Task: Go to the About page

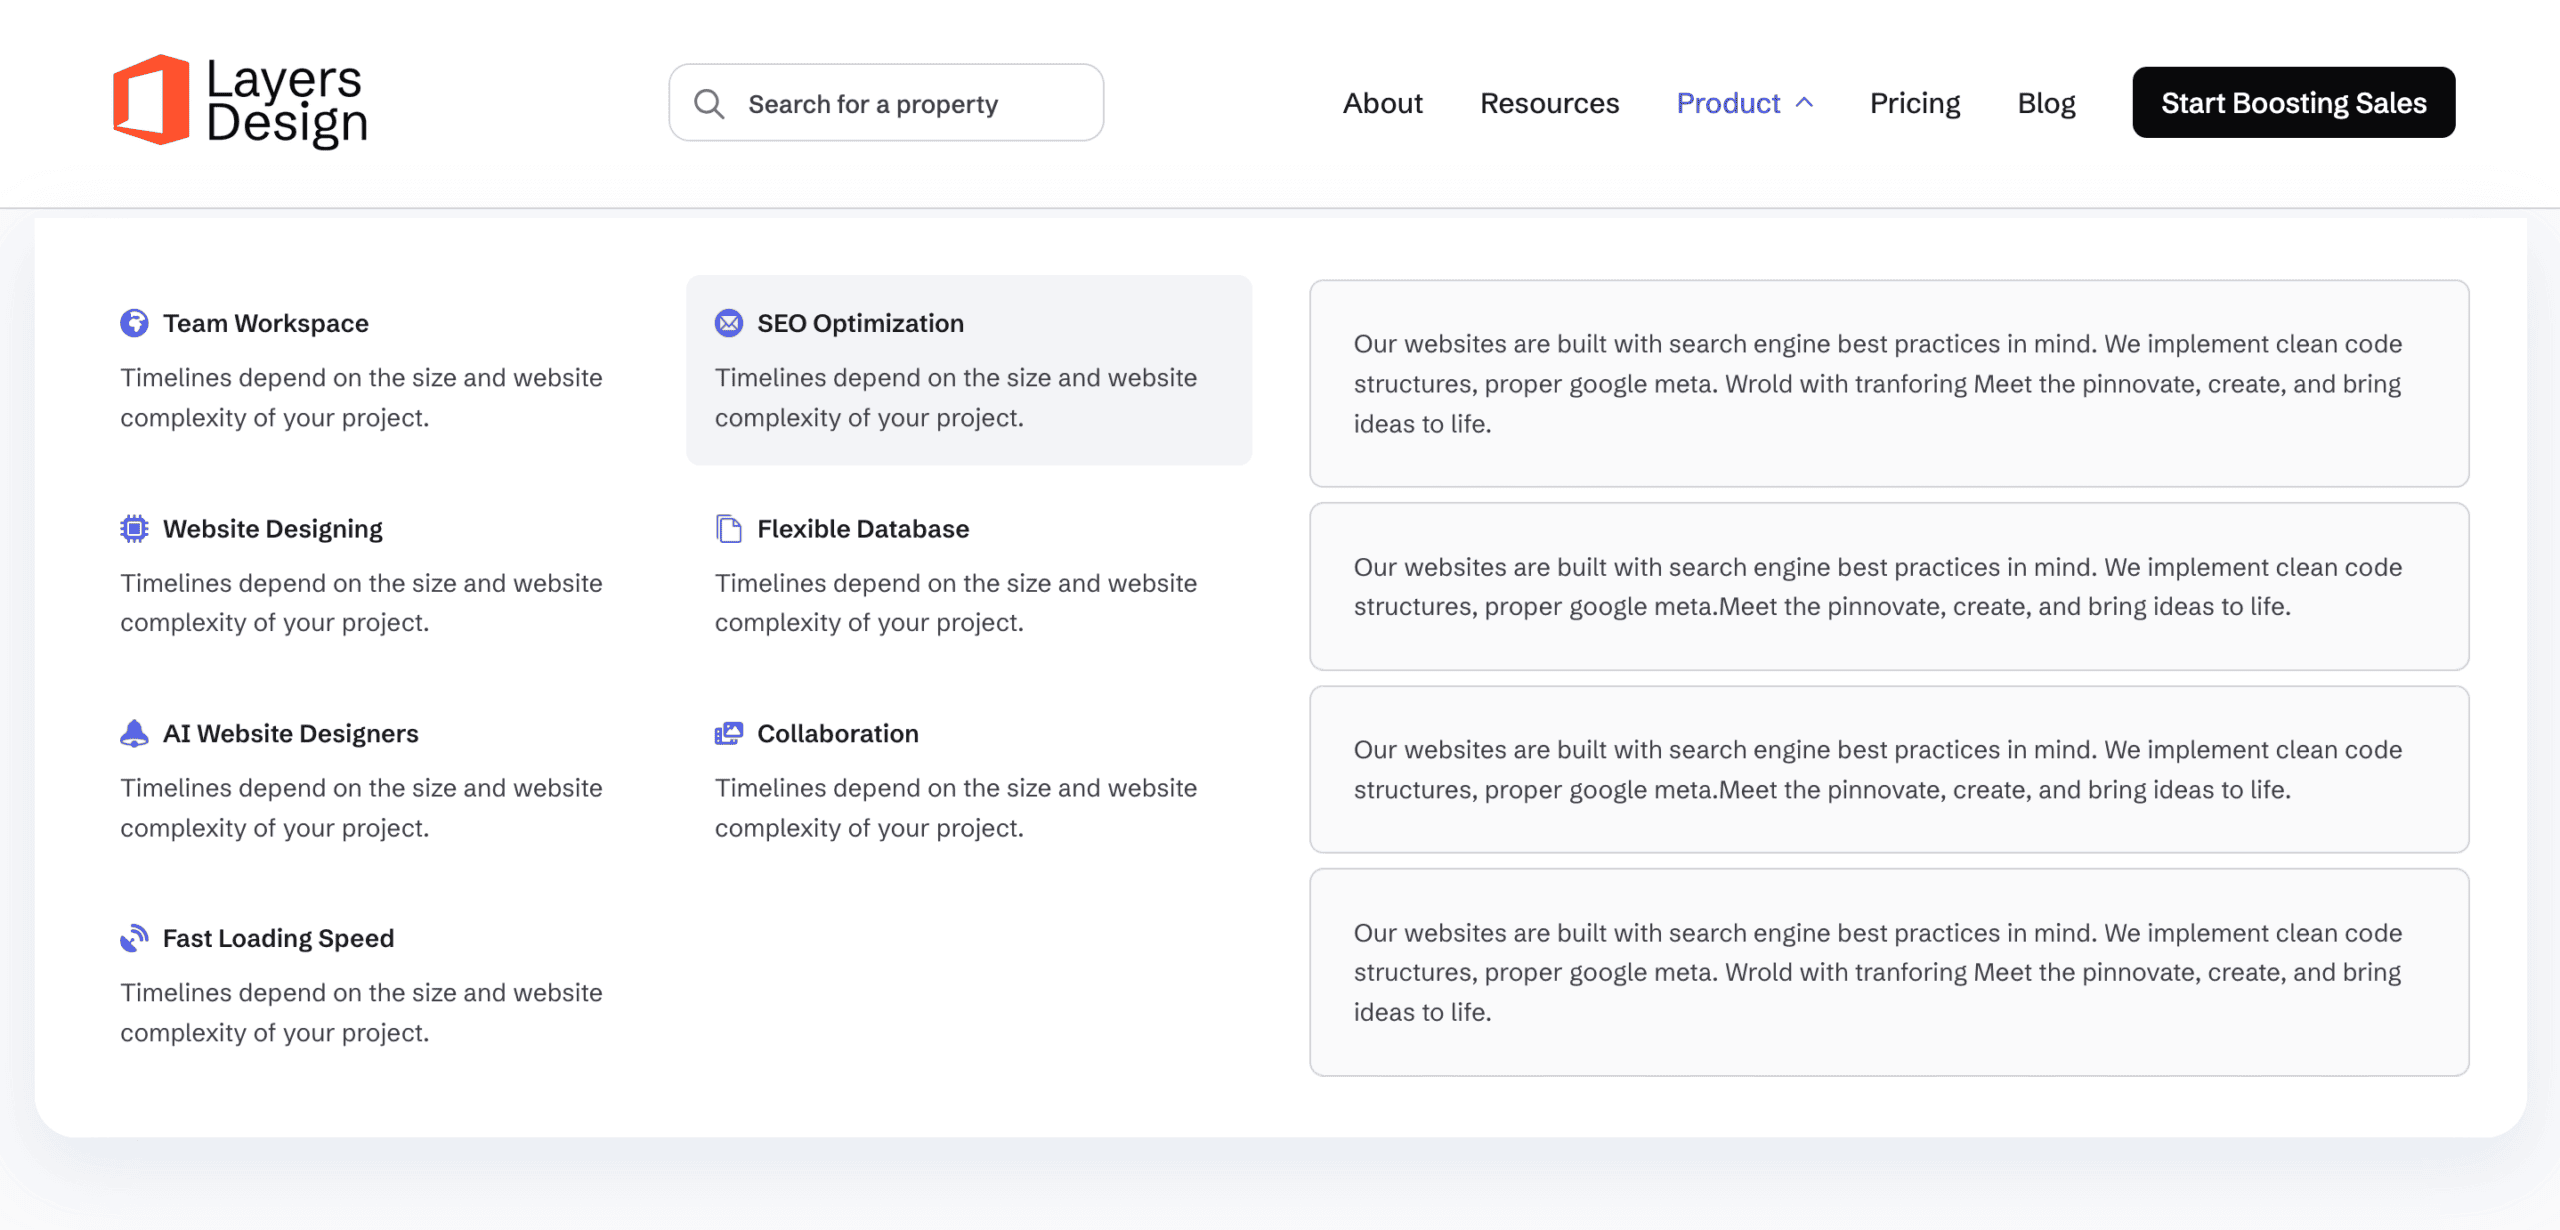Action: pos(1382,103)
